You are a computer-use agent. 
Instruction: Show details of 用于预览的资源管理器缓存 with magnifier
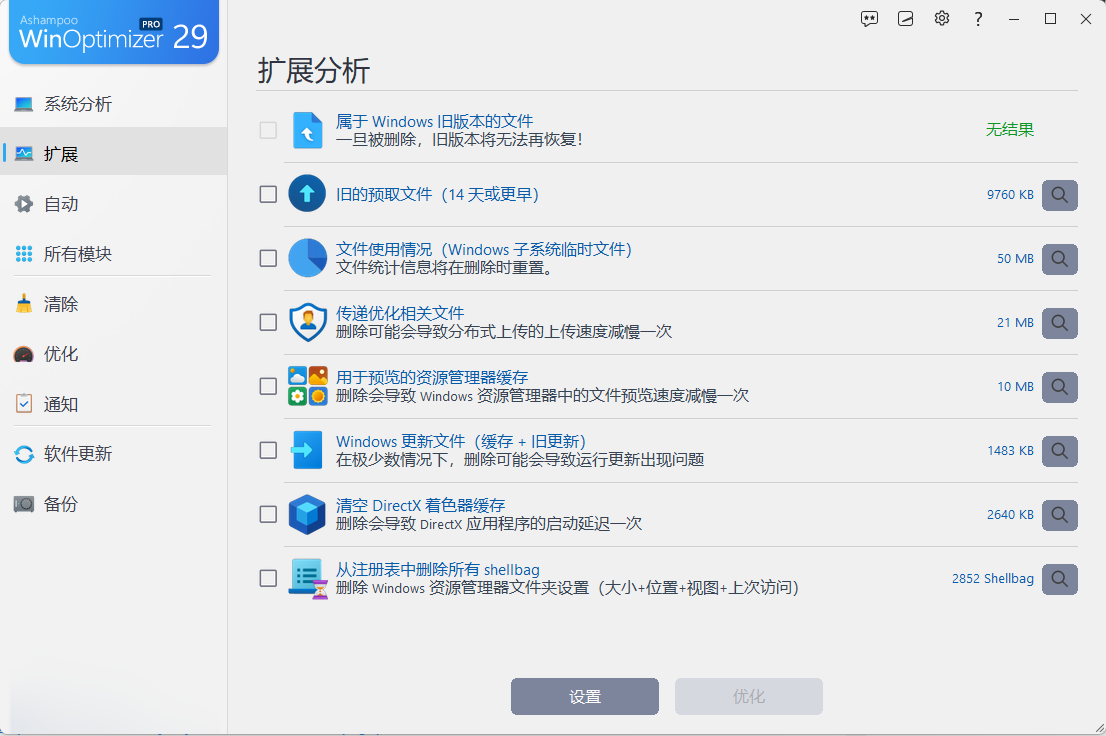[x=1059, y=387]
